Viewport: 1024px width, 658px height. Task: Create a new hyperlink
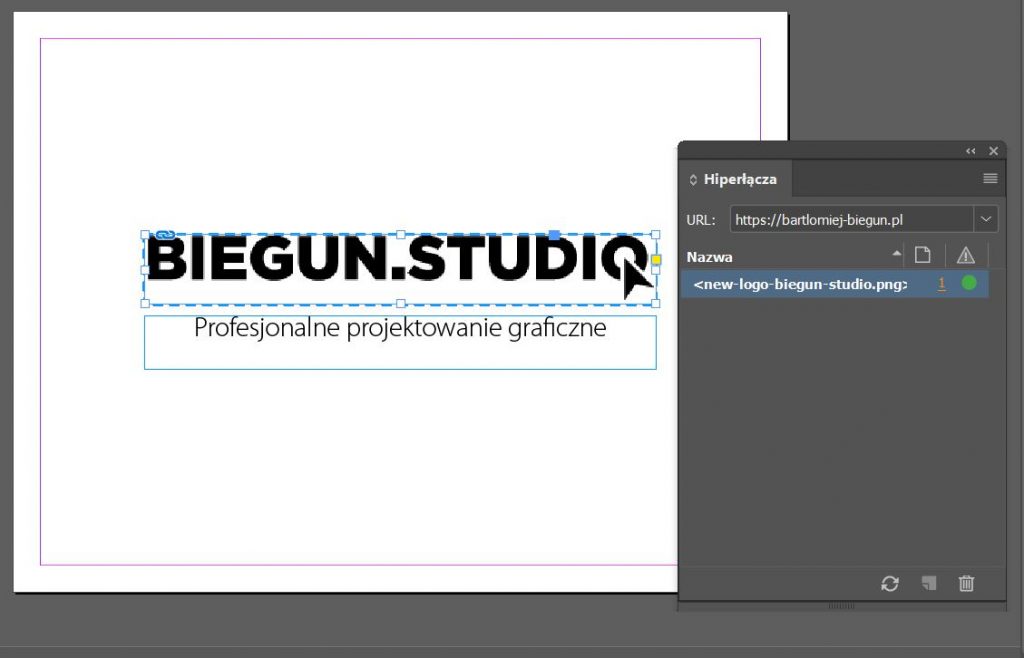tap(929, 583)
